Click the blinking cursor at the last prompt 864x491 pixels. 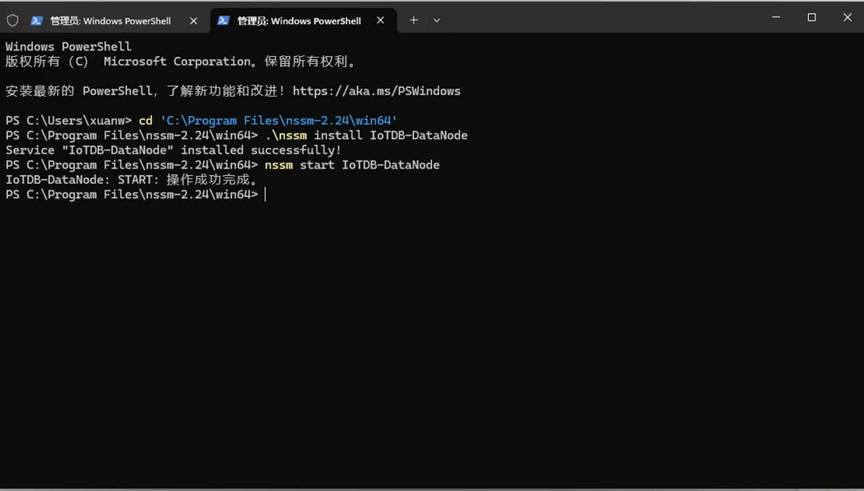(265, 195)
